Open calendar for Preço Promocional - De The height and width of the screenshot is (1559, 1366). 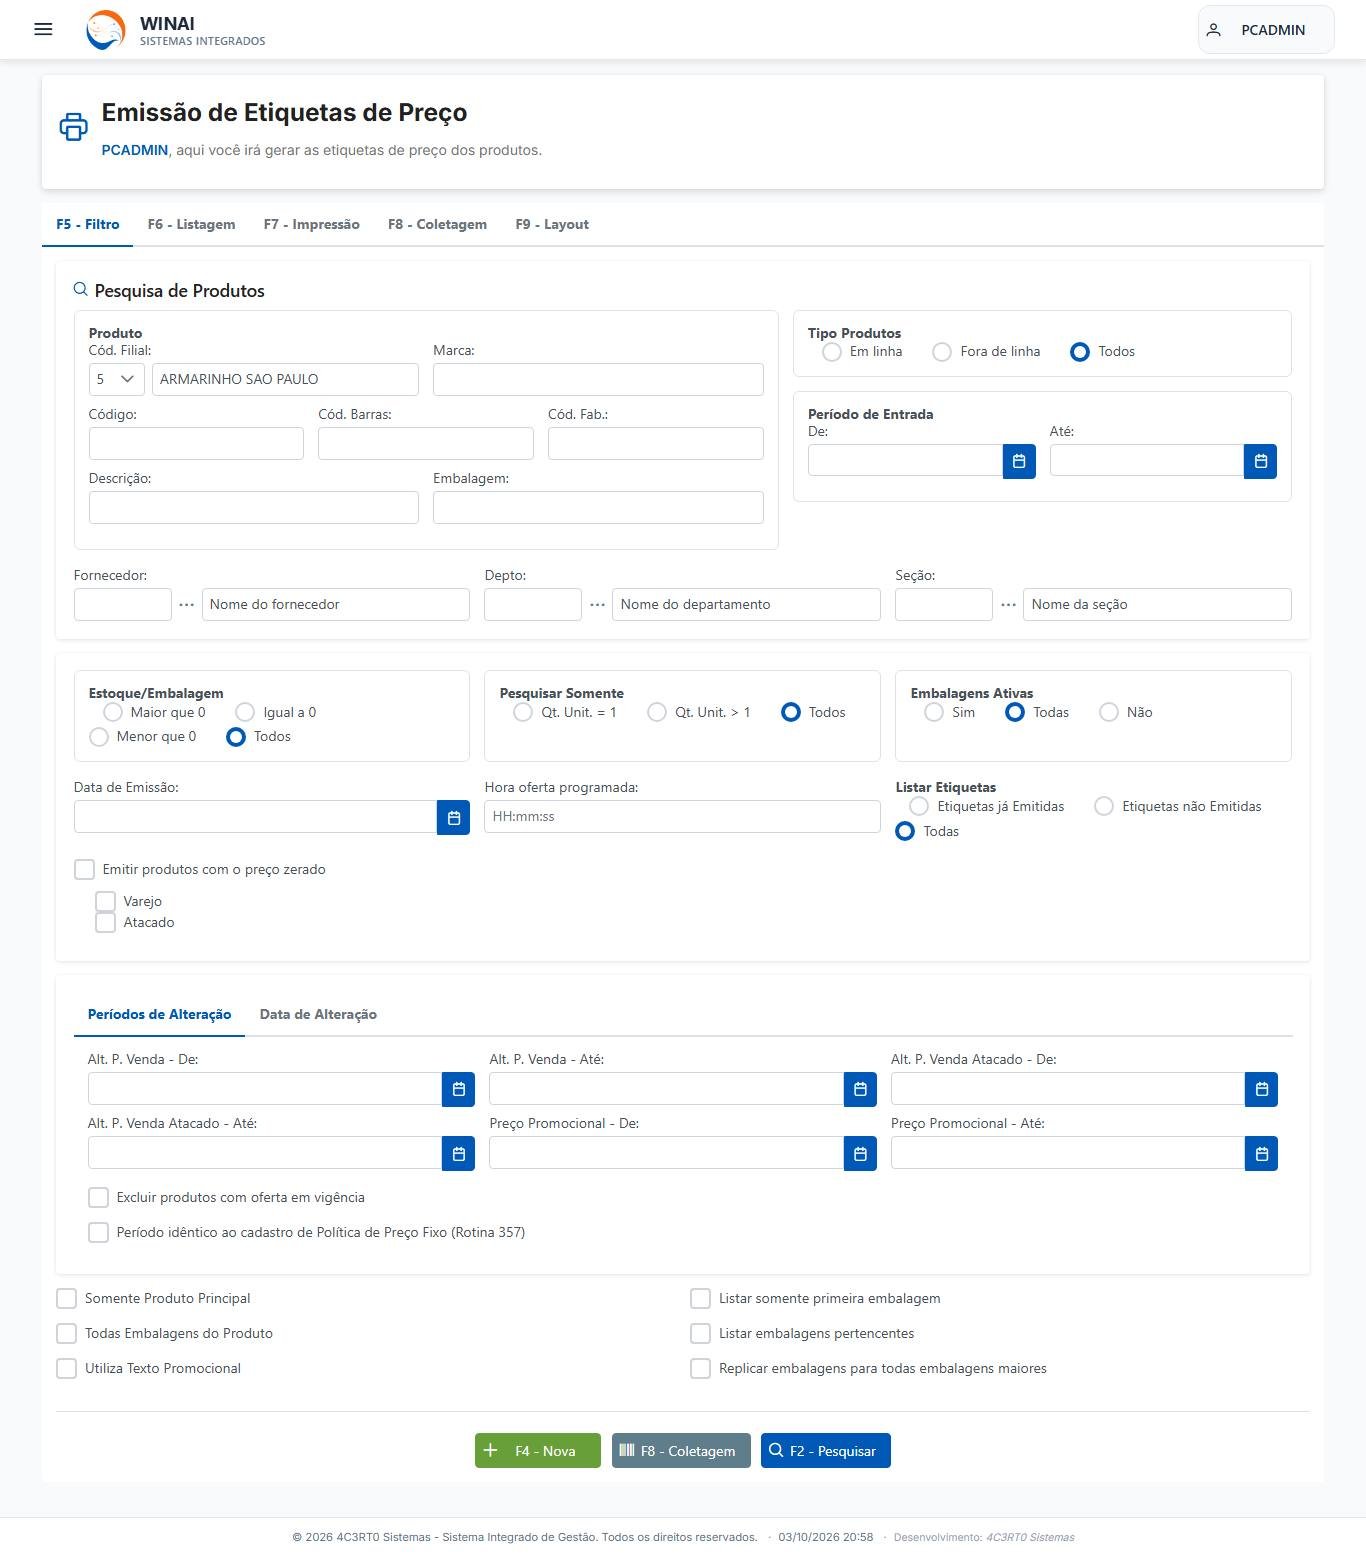pos(860,1153)
